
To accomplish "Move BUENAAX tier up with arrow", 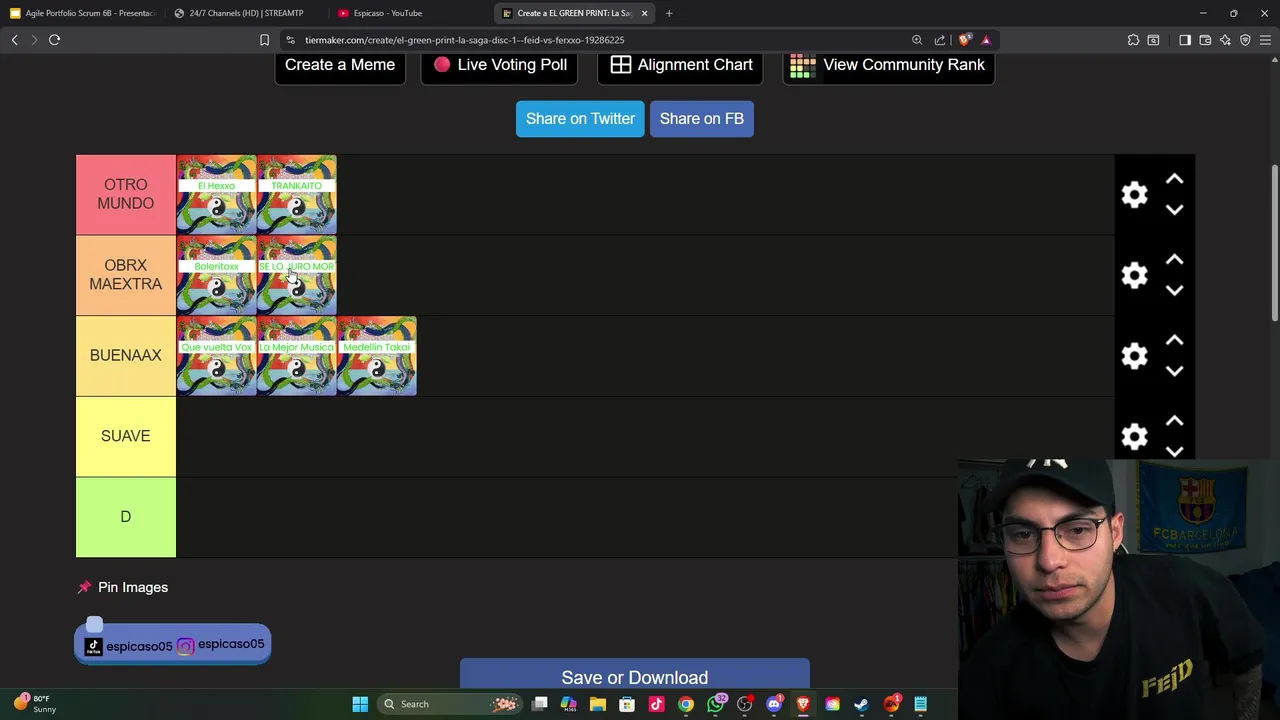I will (x=1174, y=341).
